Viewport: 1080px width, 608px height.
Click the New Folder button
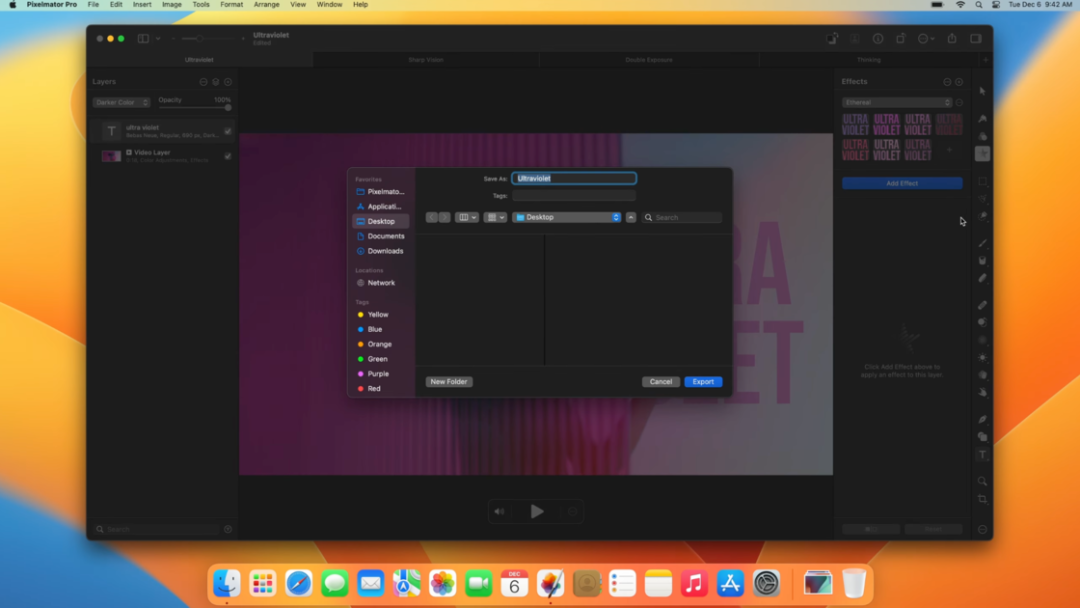click(x=448, y=381)
